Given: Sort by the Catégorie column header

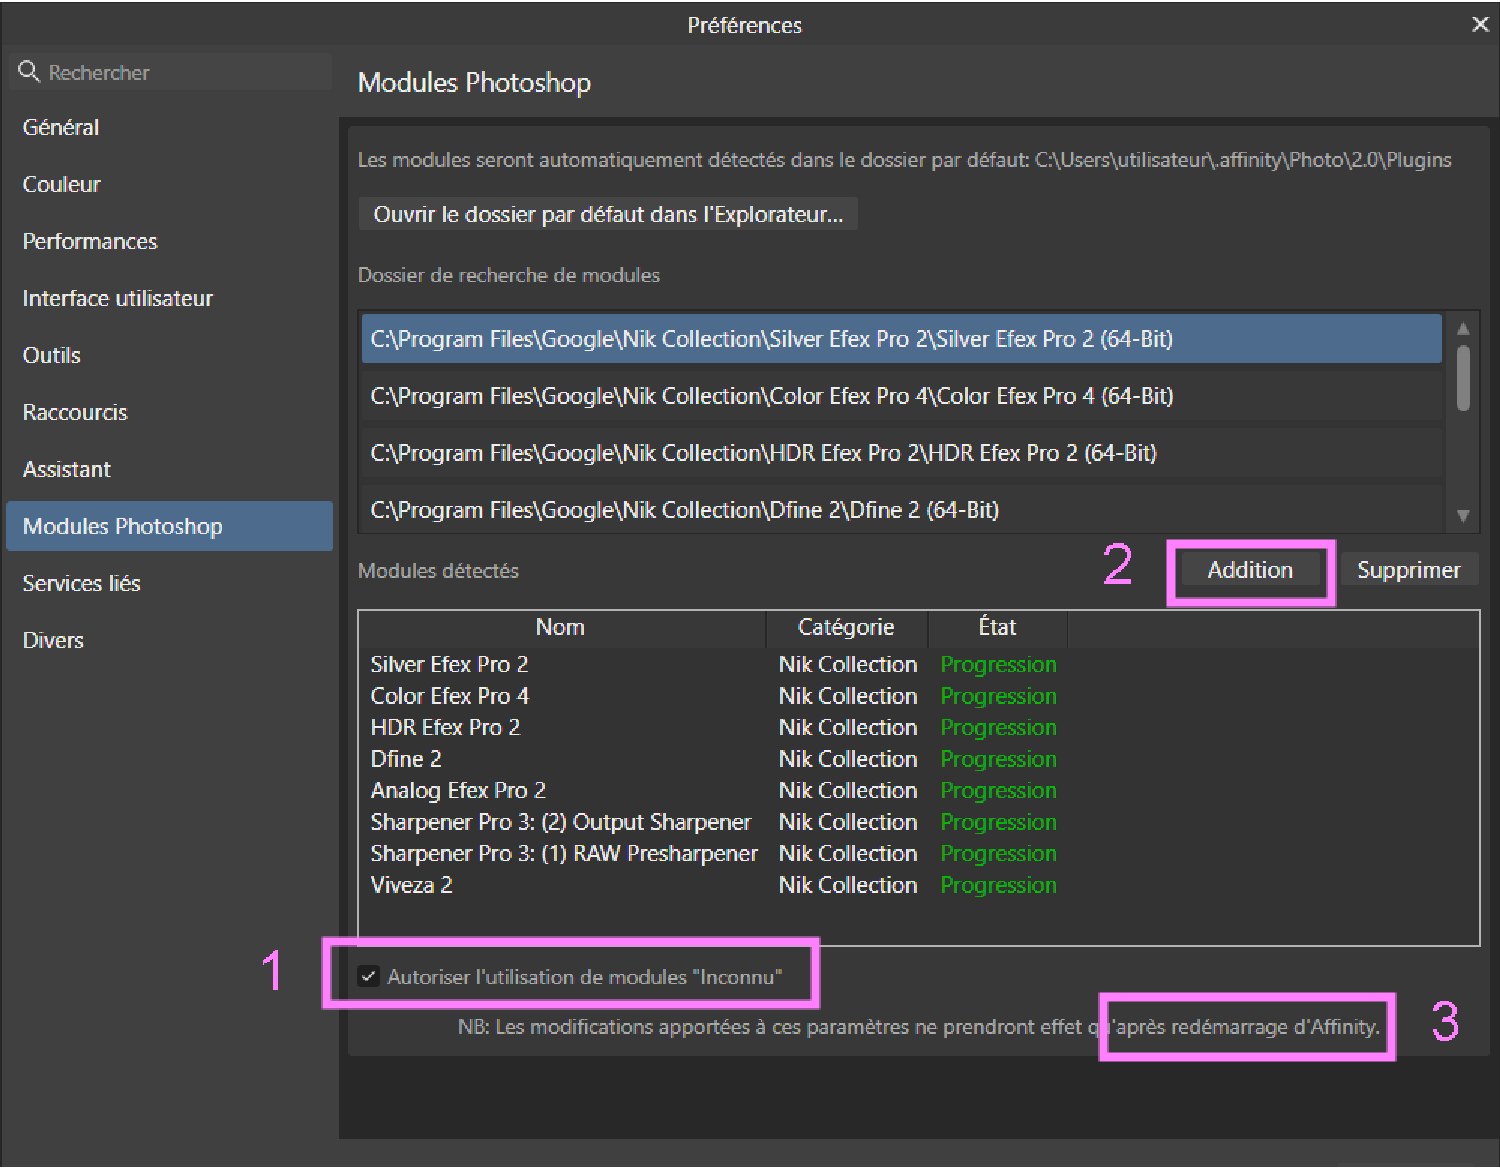Looking at the screenshot, I should [846, 627].
